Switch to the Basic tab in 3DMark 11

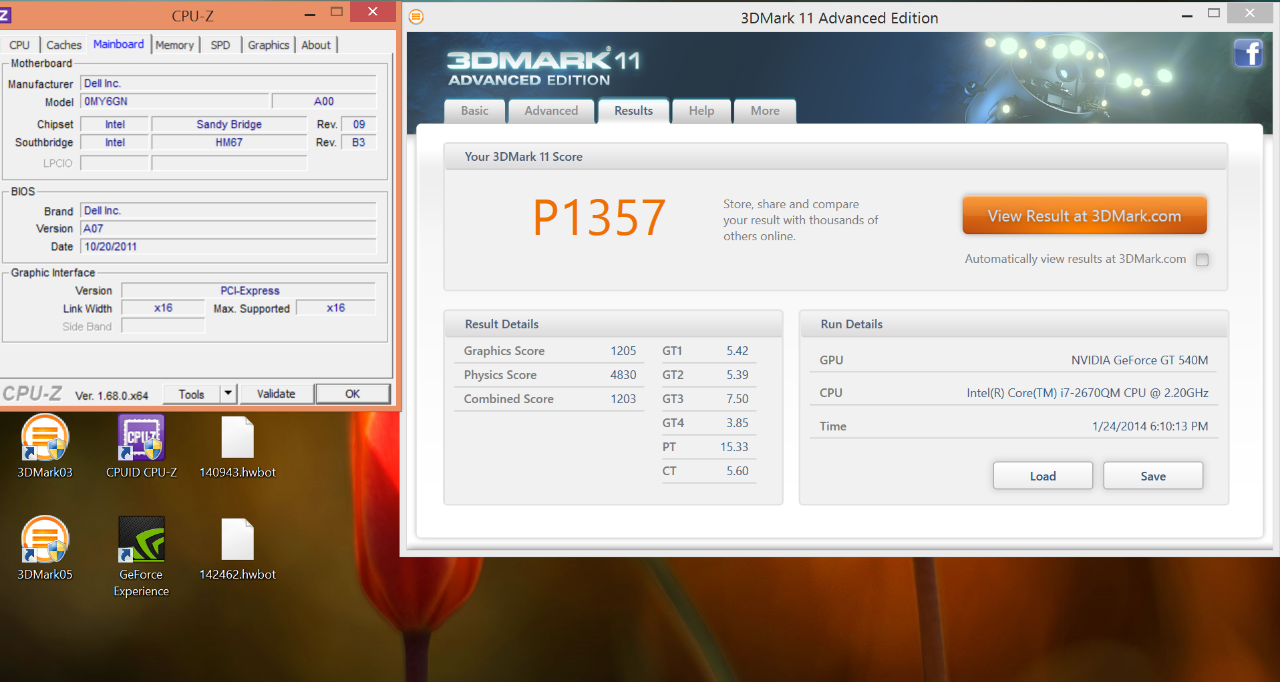[x=475, y=111]
